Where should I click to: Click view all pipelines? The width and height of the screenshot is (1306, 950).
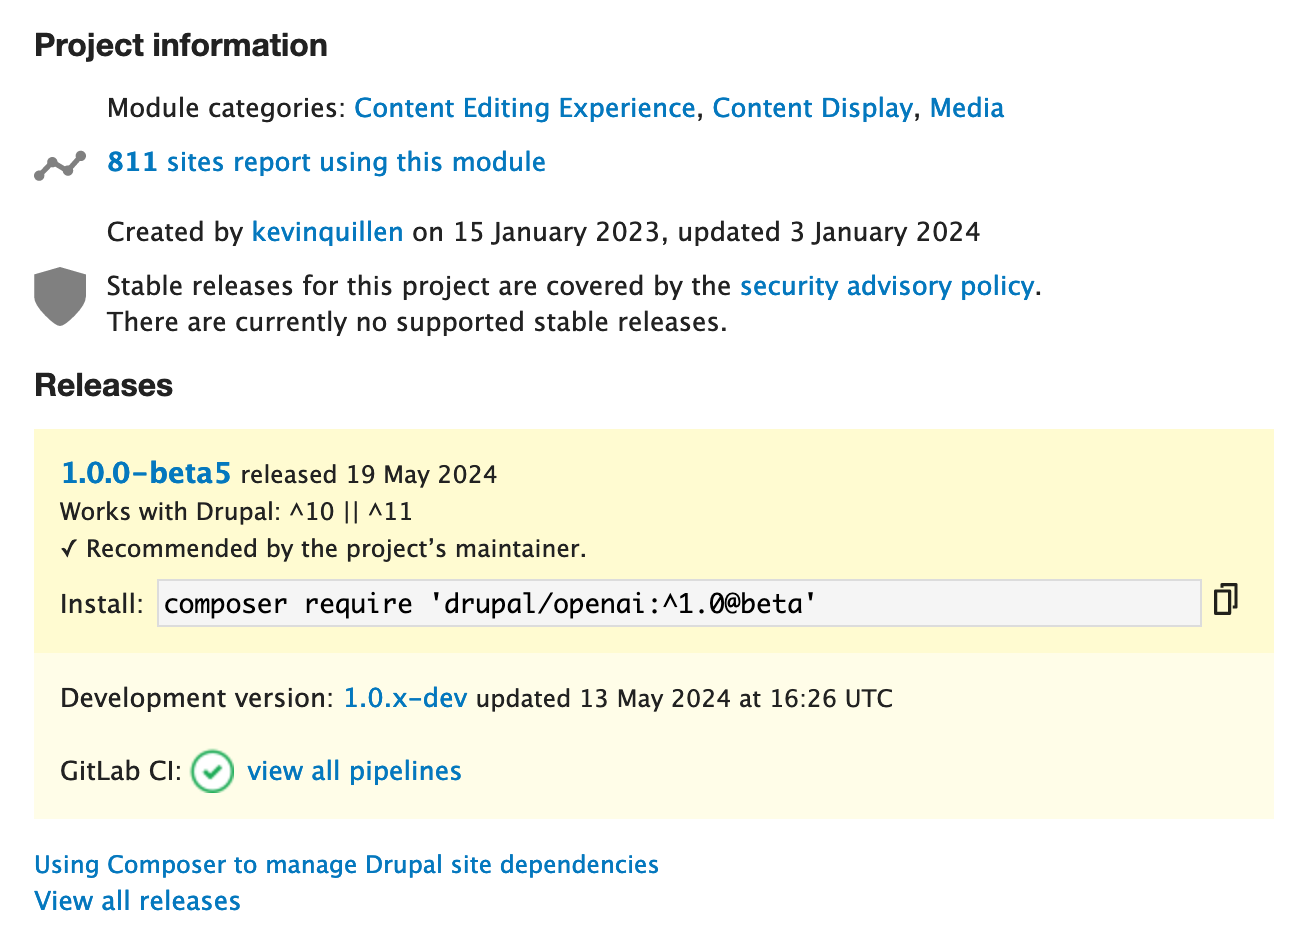[x=354, y=771]
